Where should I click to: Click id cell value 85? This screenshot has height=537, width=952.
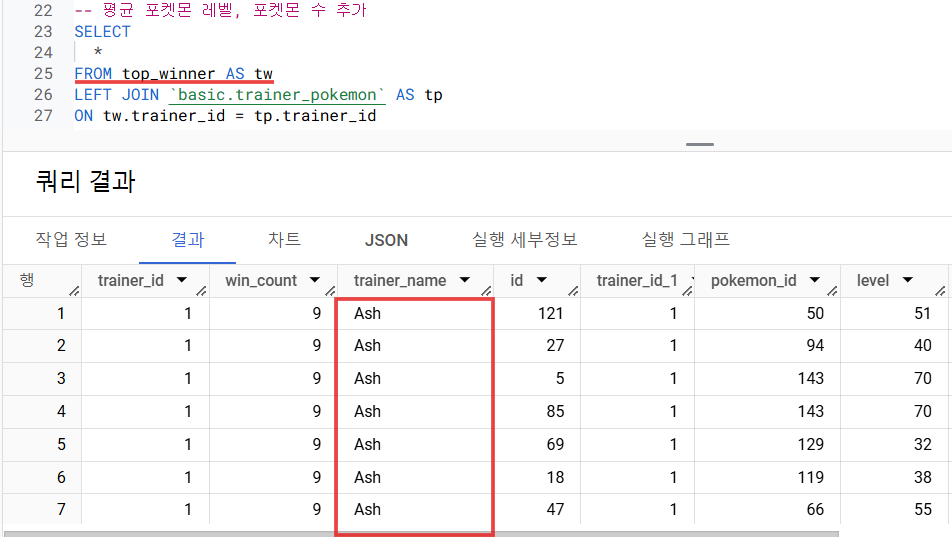(x=555, y=411)
